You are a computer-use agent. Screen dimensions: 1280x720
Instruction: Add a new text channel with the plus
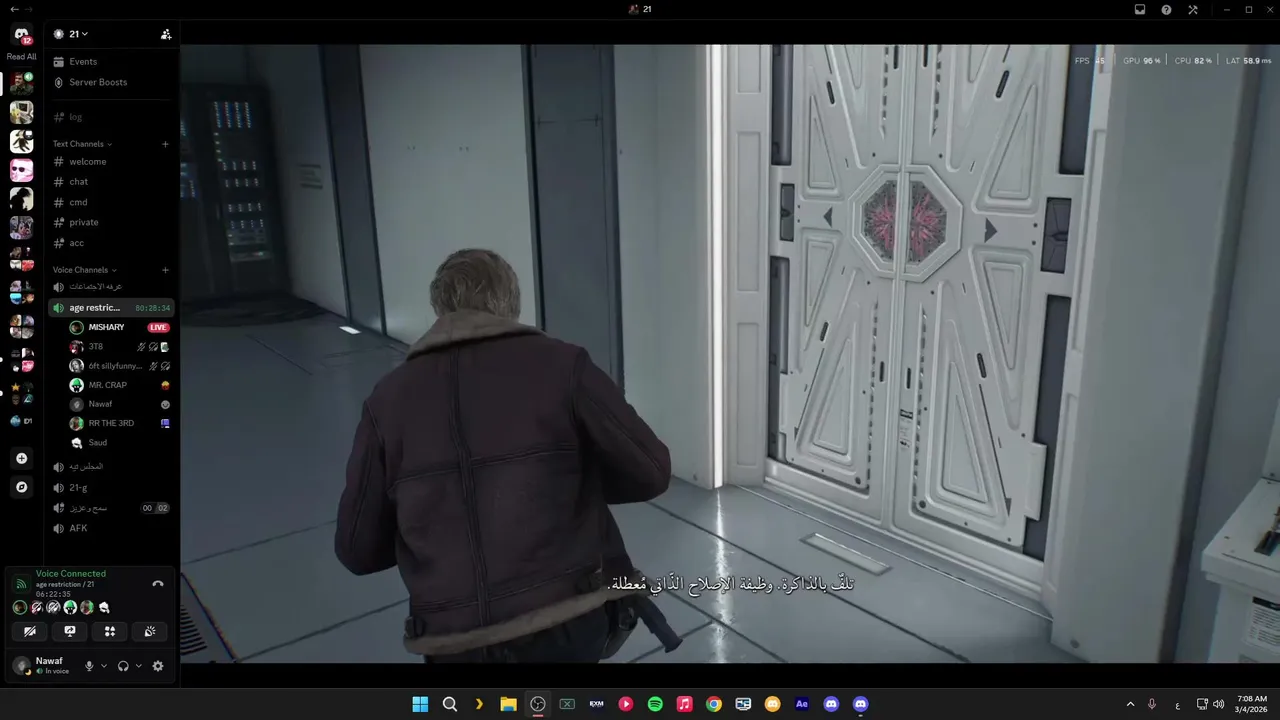pos(165,144)
